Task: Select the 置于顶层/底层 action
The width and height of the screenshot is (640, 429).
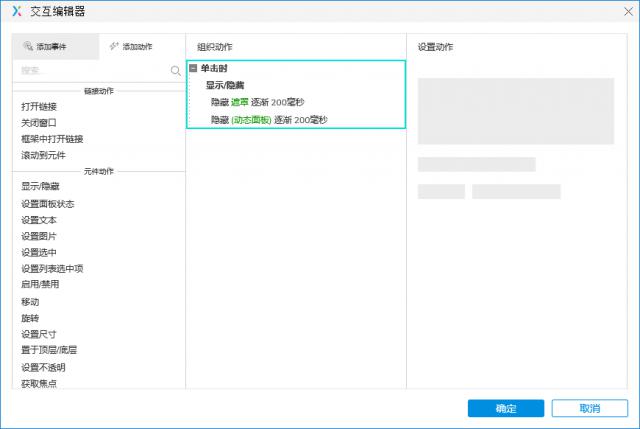Action: click(50, 349)
